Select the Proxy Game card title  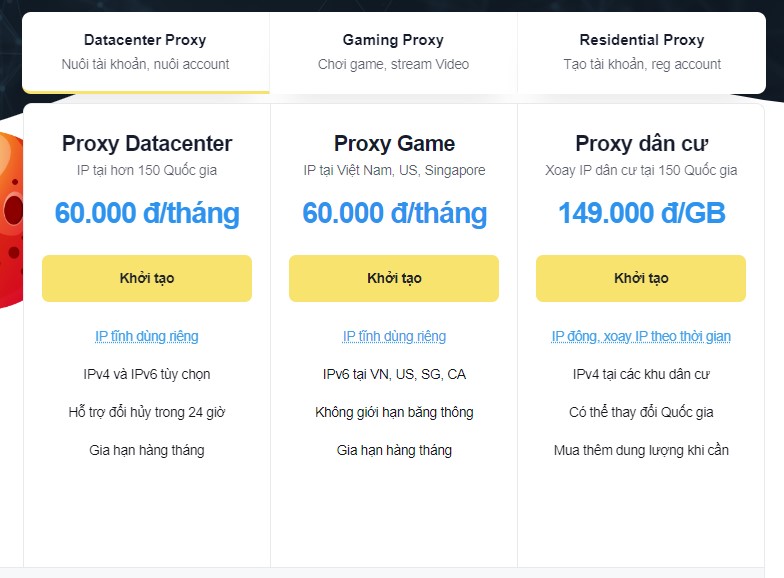[394, 143]
